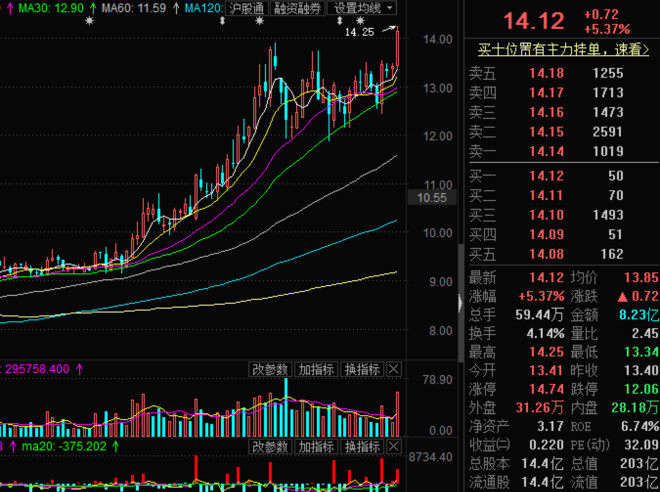Click the ma20: -375.202 indicator label
Image resolution: width=660 pixels, height=492 pixels.
(64, 446)
